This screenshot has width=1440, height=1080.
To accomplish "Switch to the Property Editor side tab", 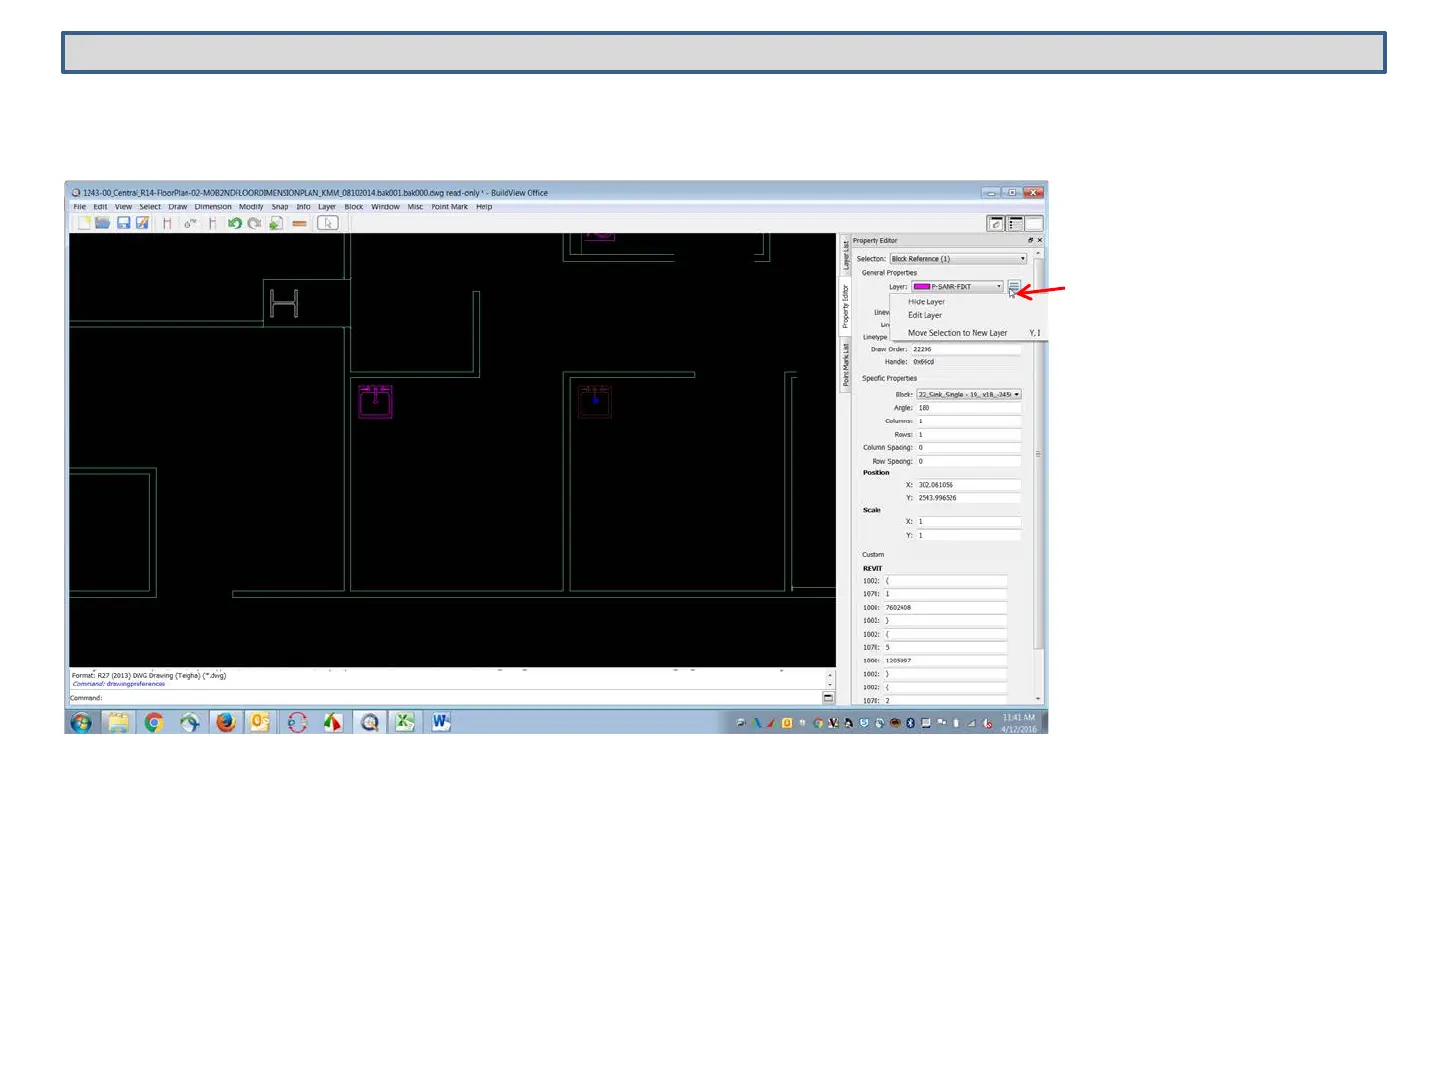I will tap(845, 306).
